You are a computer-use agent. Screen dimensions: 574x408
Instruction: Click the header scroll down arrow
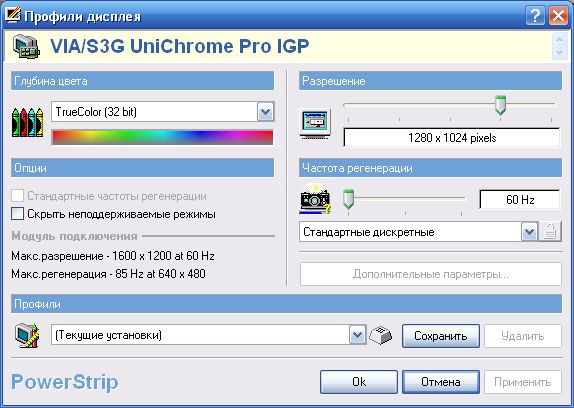click(559, 53)
